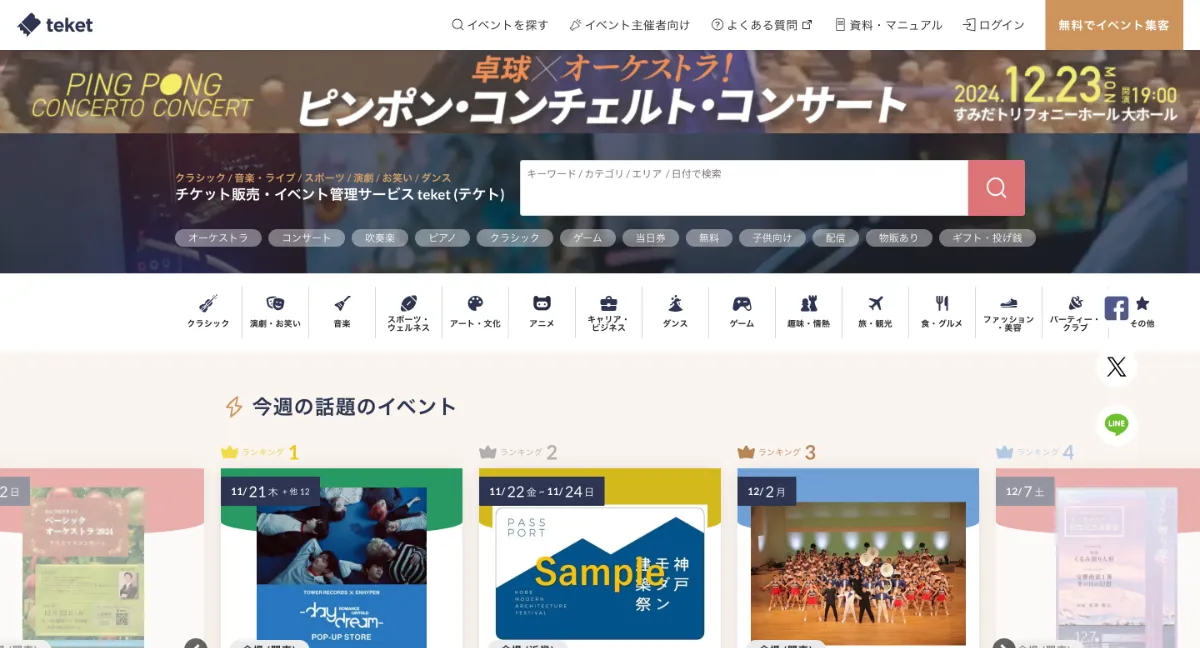Click the carousel previous arrow
Viewport: 1200px width, 648px height.
tap(196, 643)
